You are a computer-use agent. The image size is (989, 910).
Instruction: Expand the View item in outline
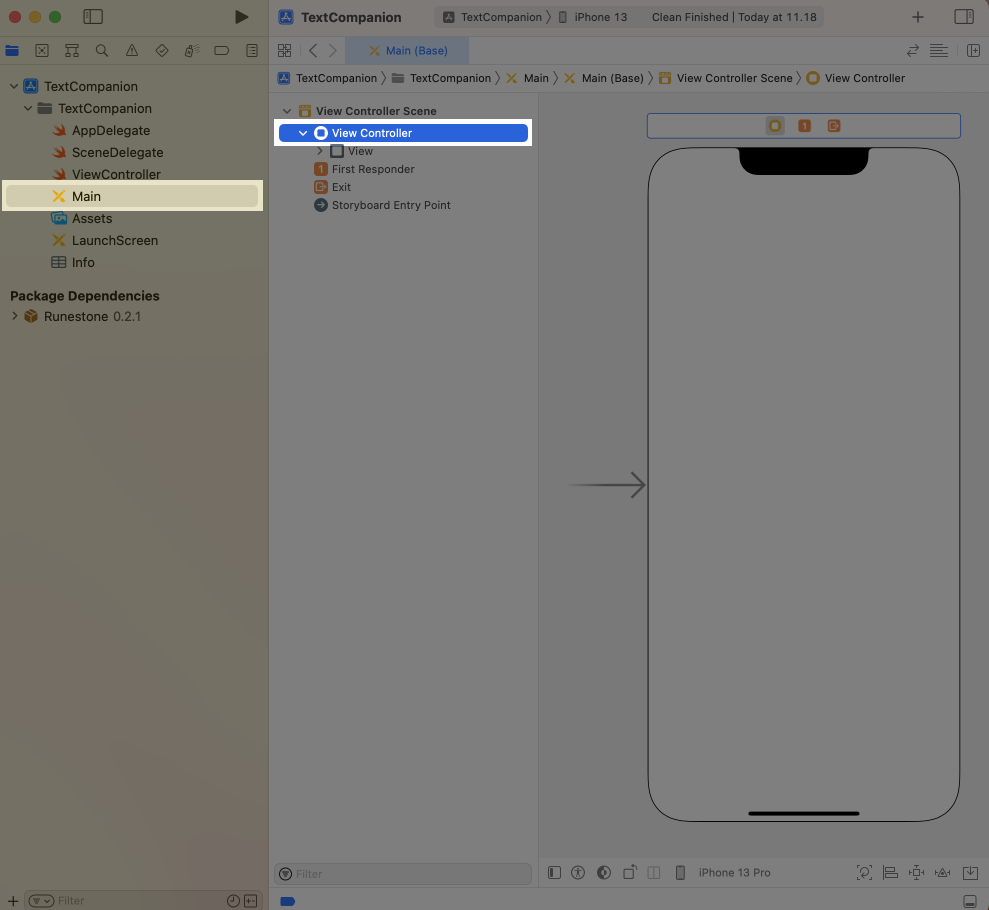(320, 151)
